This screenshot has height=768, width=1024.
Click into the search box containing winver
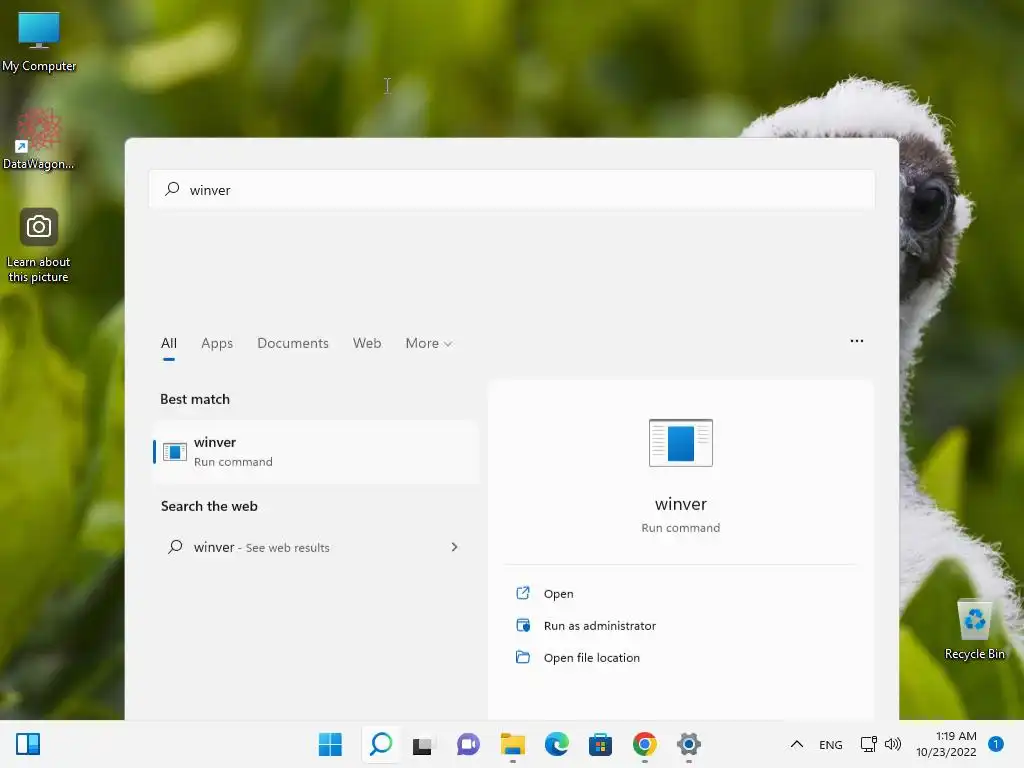pyautogui.click(x=512, y=189)
